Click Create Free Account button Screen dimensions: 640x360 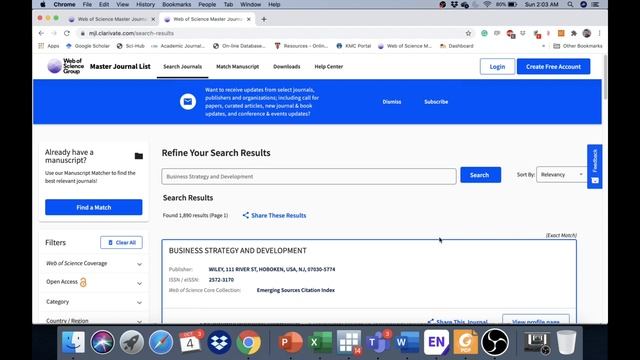click(553, 67)
